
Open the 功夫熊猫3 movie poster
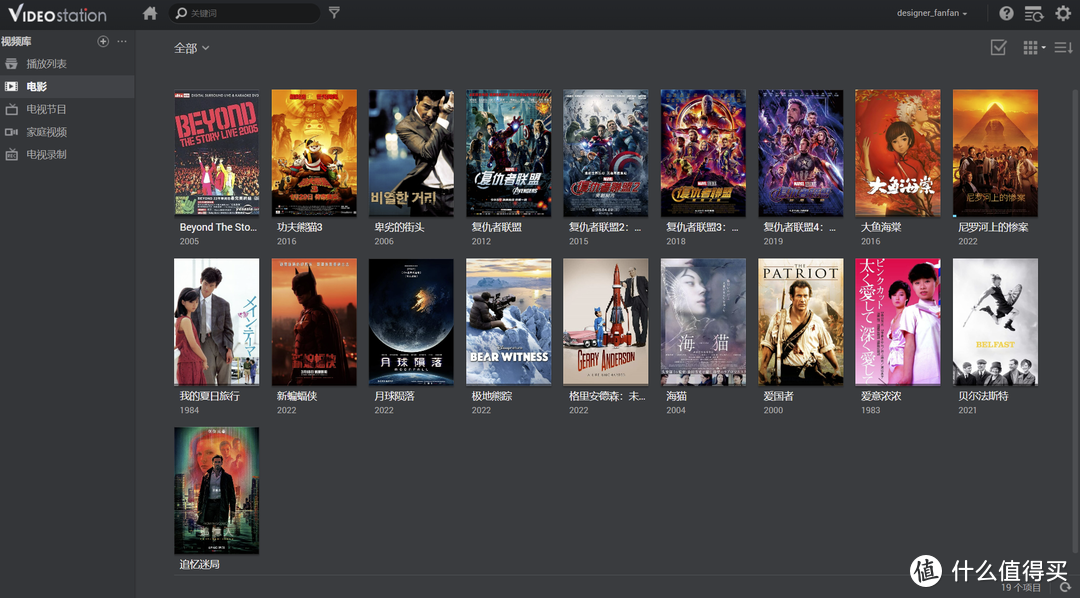pos(314,152)
